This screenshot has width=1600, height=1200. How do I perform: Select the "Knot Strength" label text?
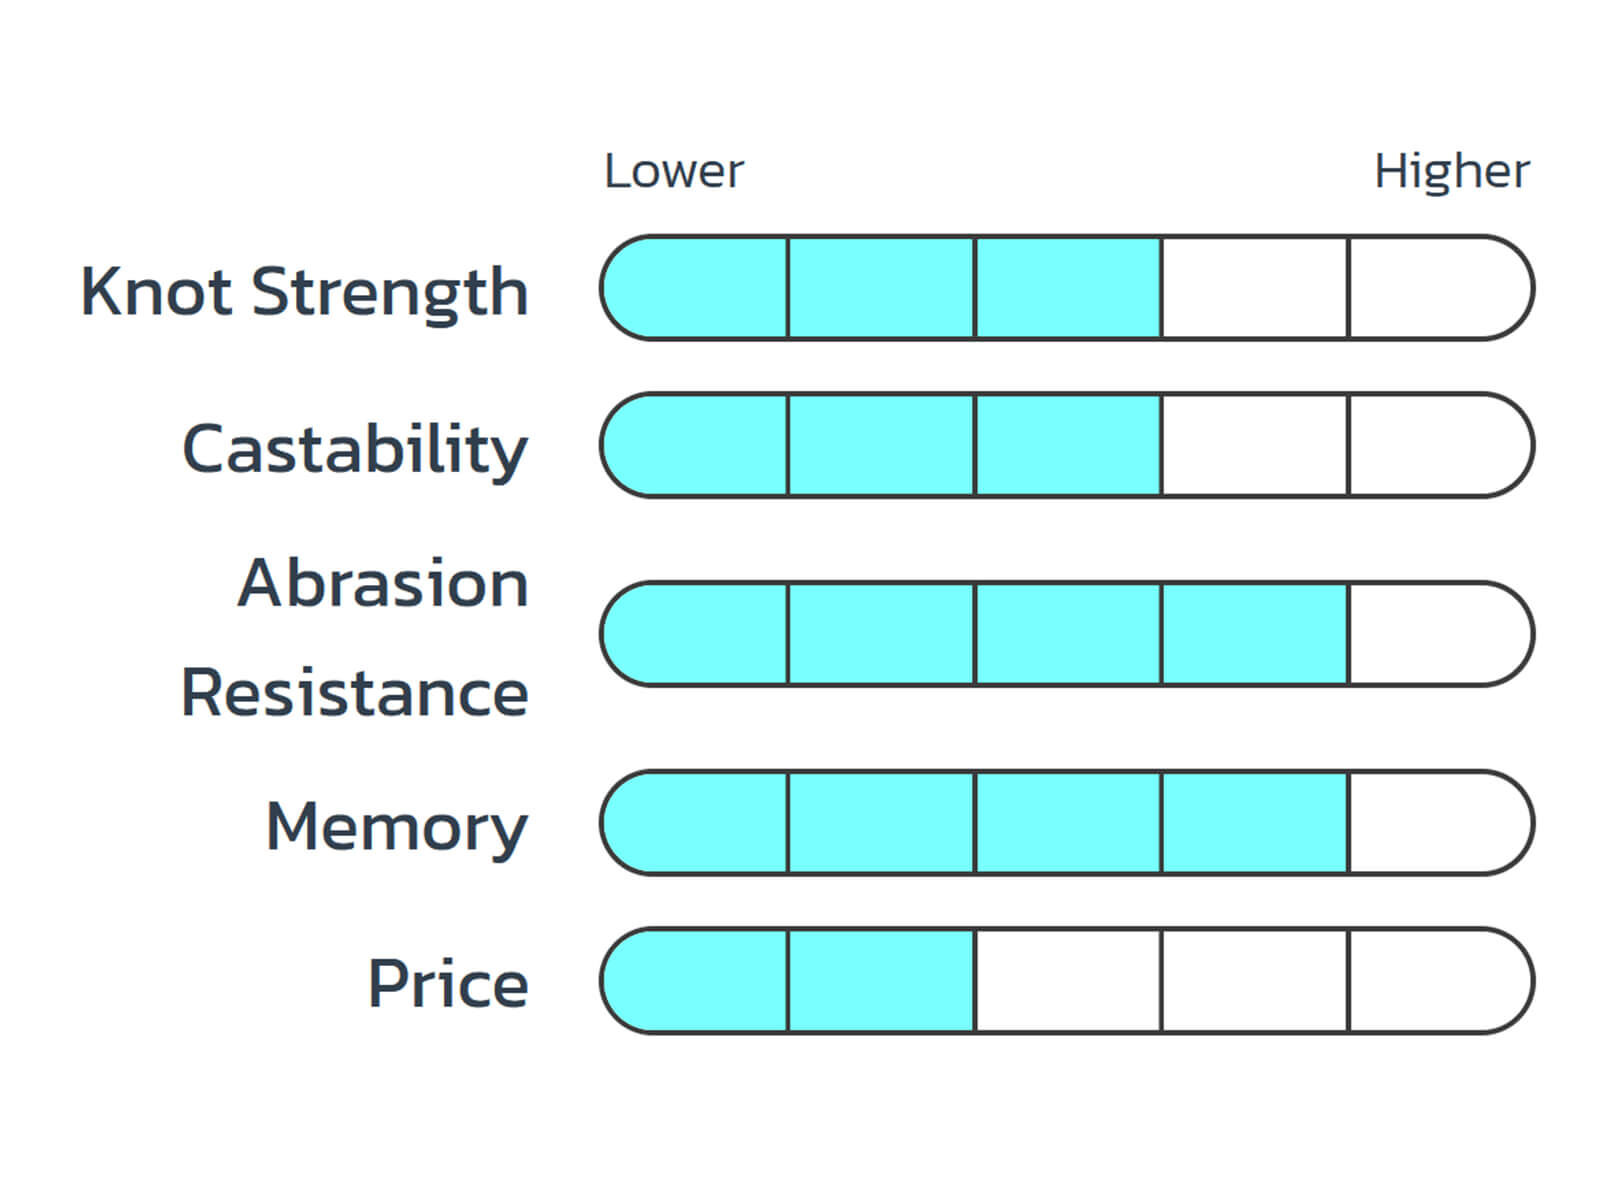304,291
